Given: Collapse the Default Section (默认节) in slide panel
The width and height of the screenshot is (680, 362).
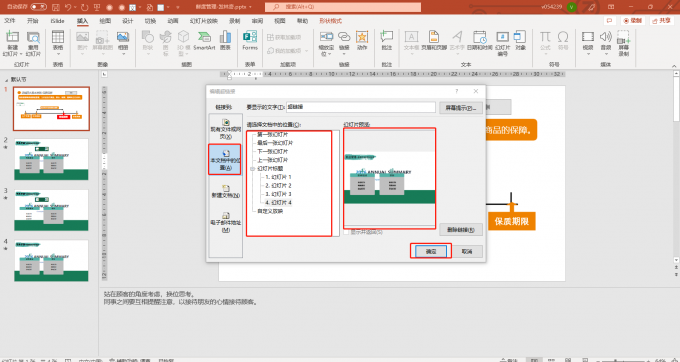Looking at the screenshot, I should [x=7, y=80].
